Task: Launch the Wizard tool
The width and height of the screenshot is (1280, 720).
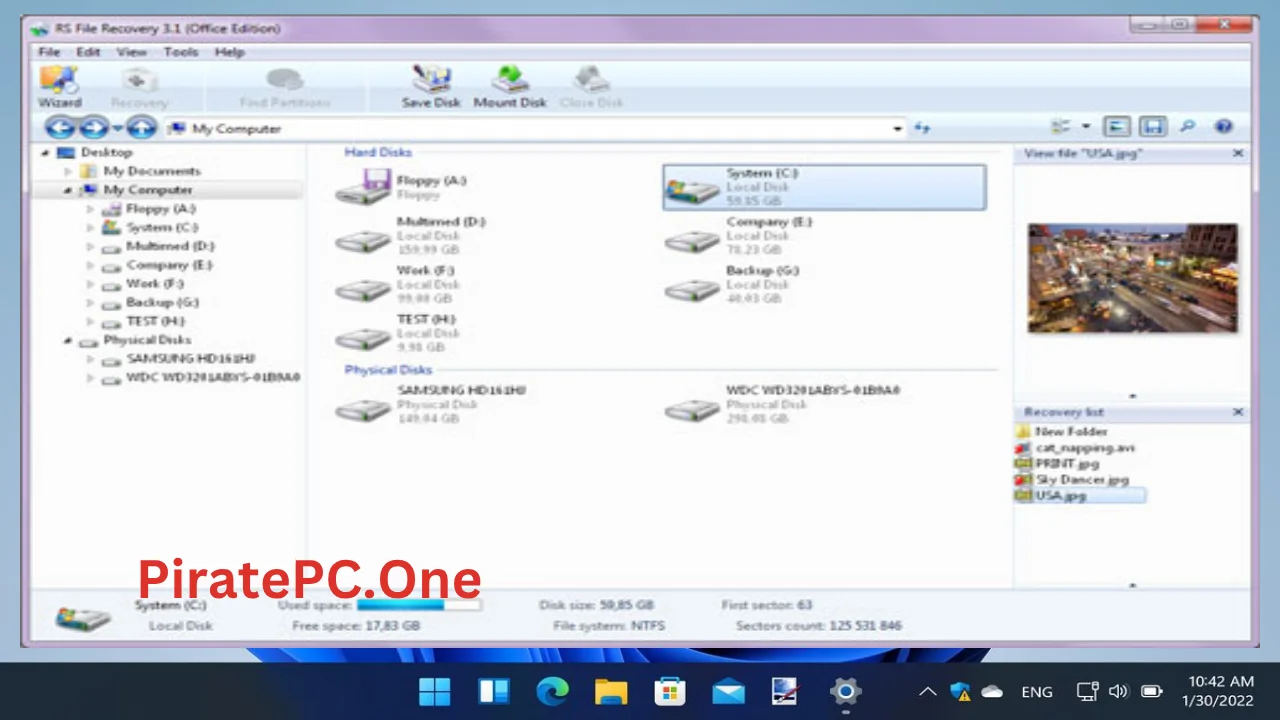Action: [59, 86]
